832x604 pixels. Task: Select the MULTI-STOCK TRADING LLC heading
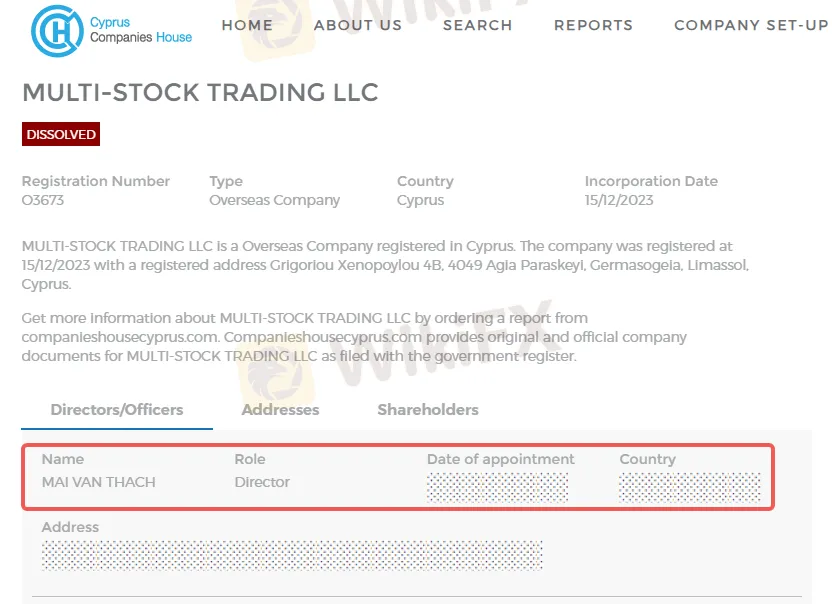(200, 92)
